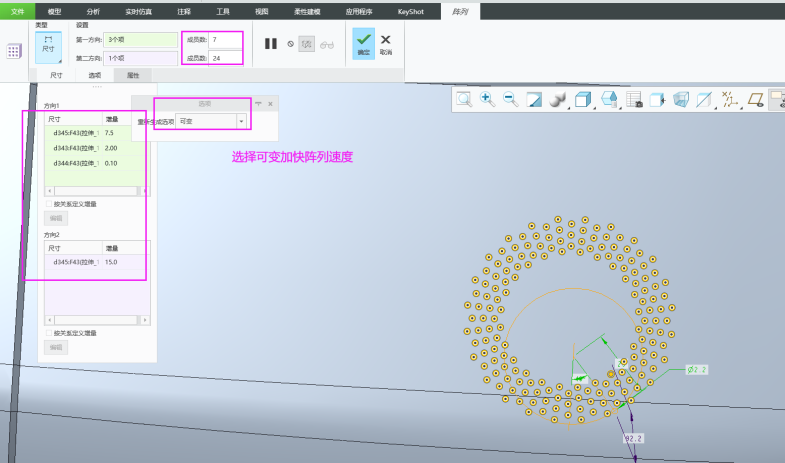Click the Zoom Out magnifier icon
The height and width of the screenshot is (463, 785).
pos(511,99)
